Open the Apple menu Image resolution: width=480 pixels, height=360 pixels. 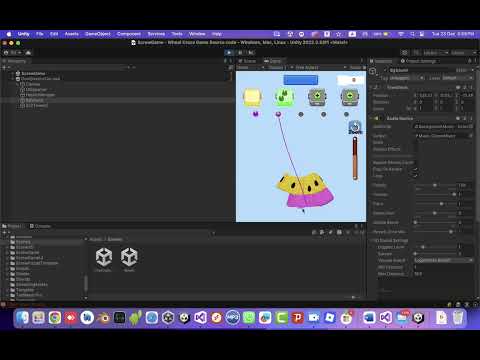(x=9, y=34)
